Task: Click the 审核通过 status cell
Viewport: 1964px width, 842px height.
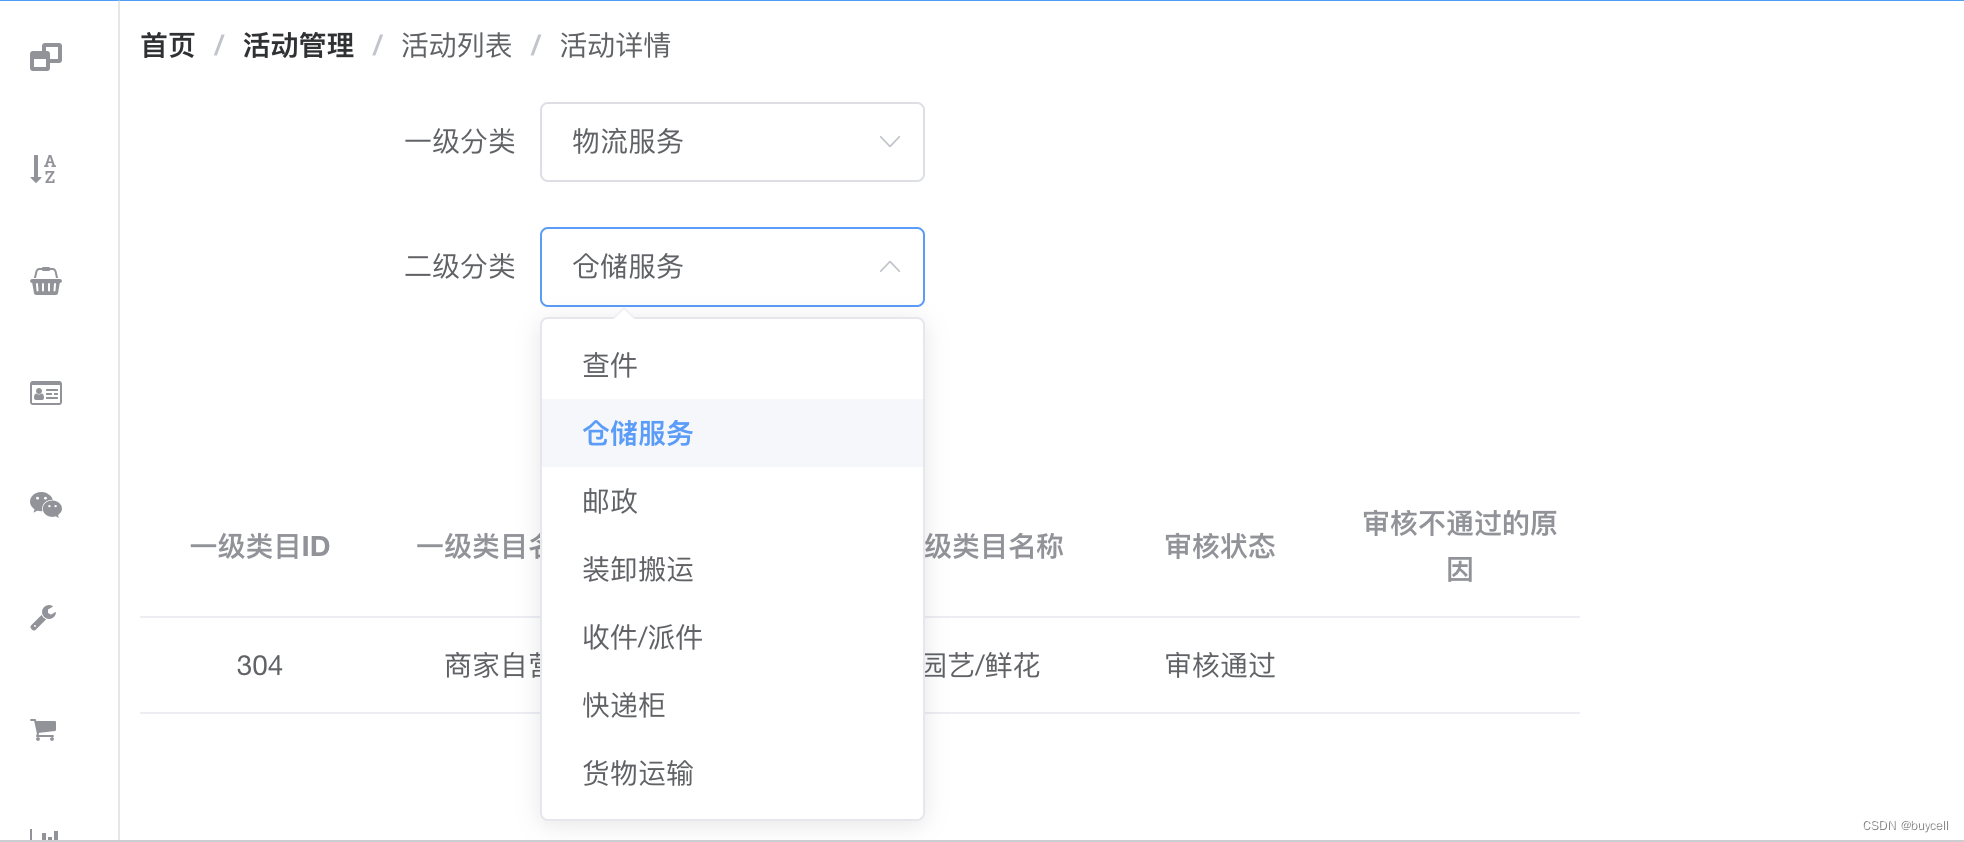Action: [x=1220, y=666]
